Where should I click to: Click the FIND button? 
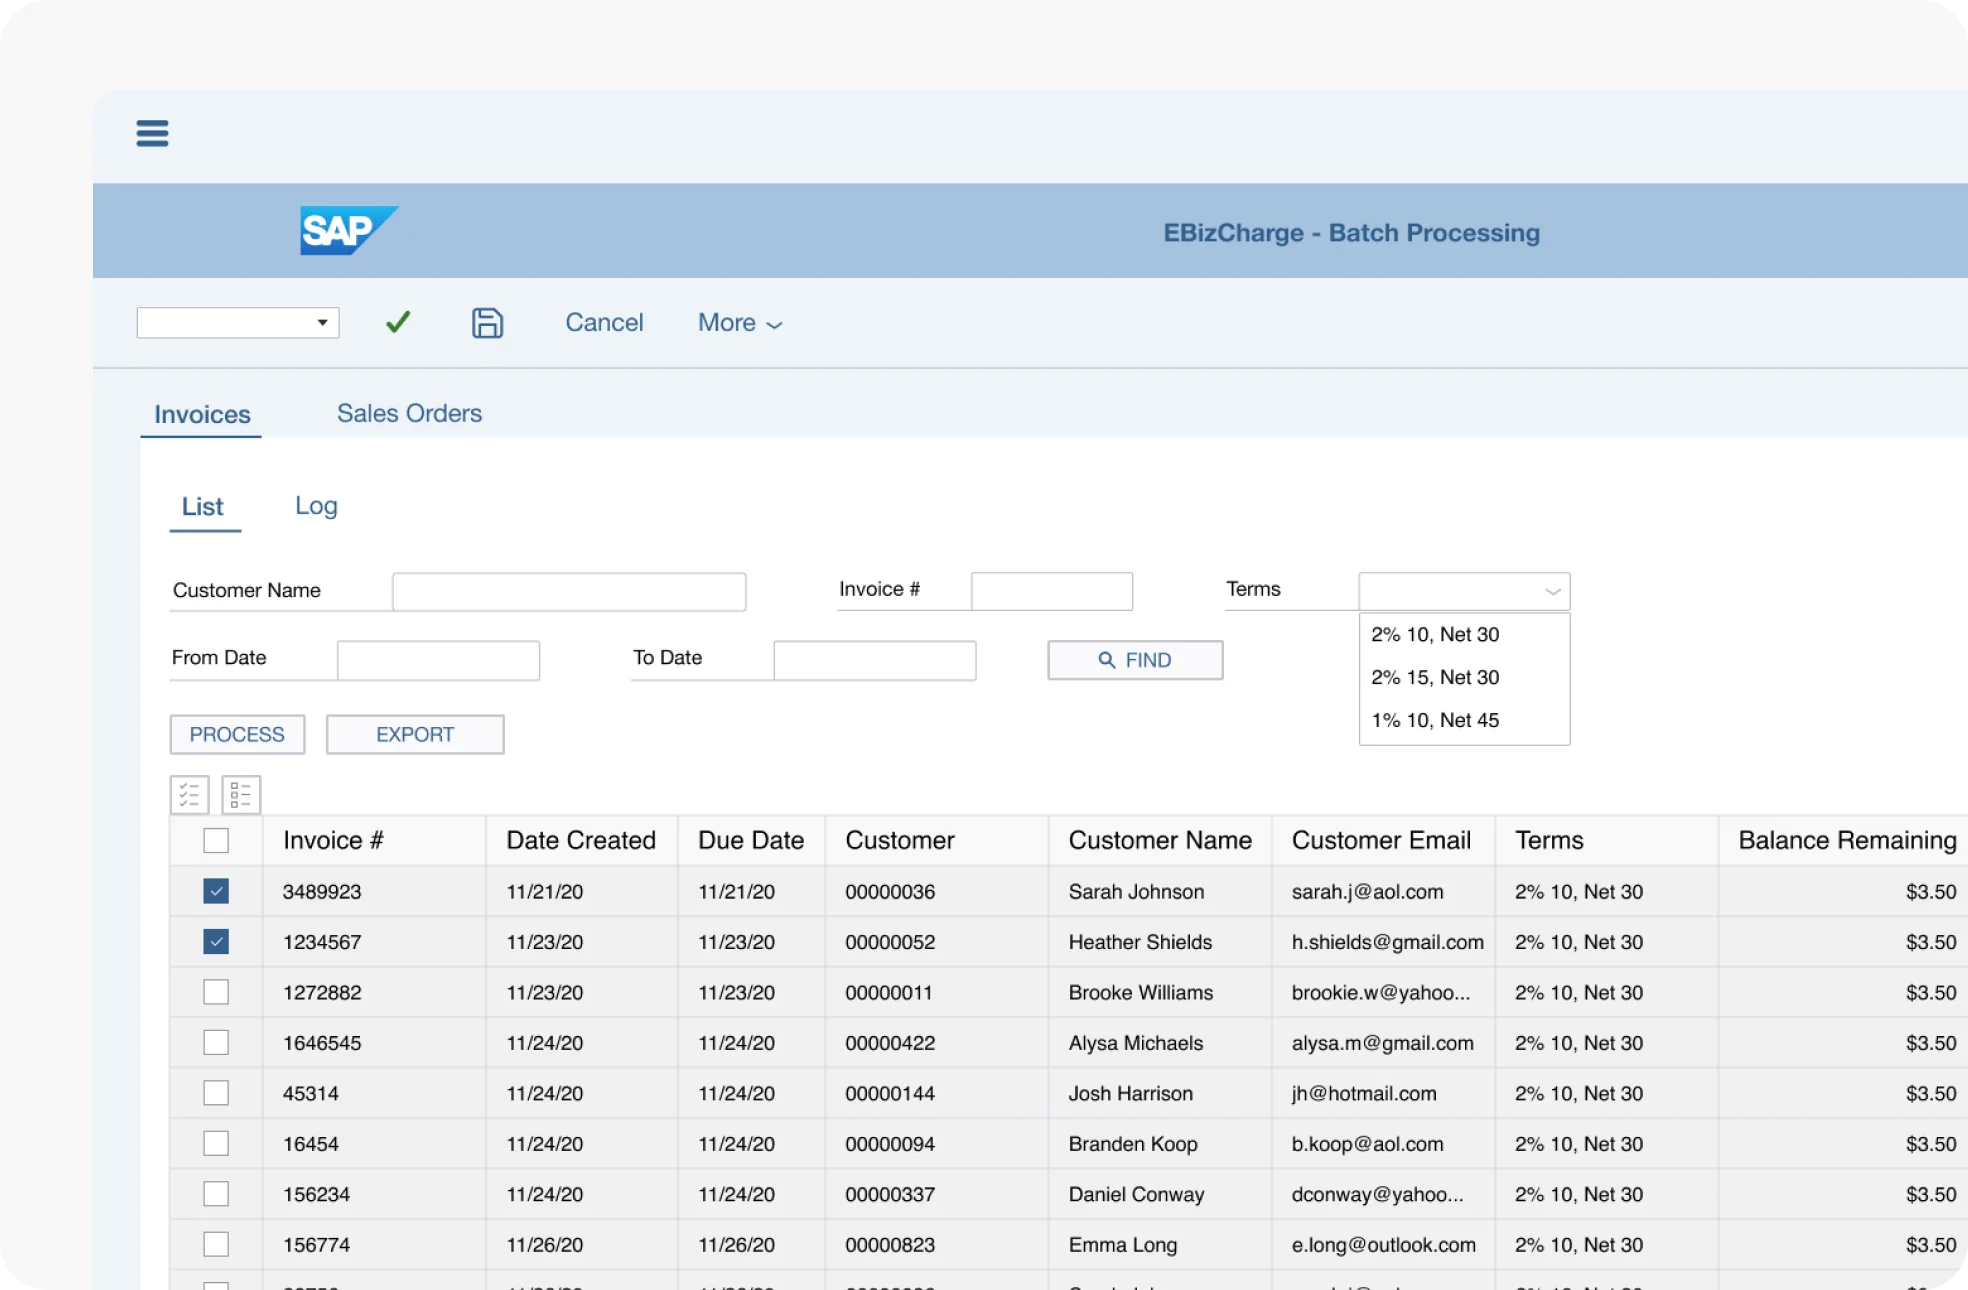1135,660
